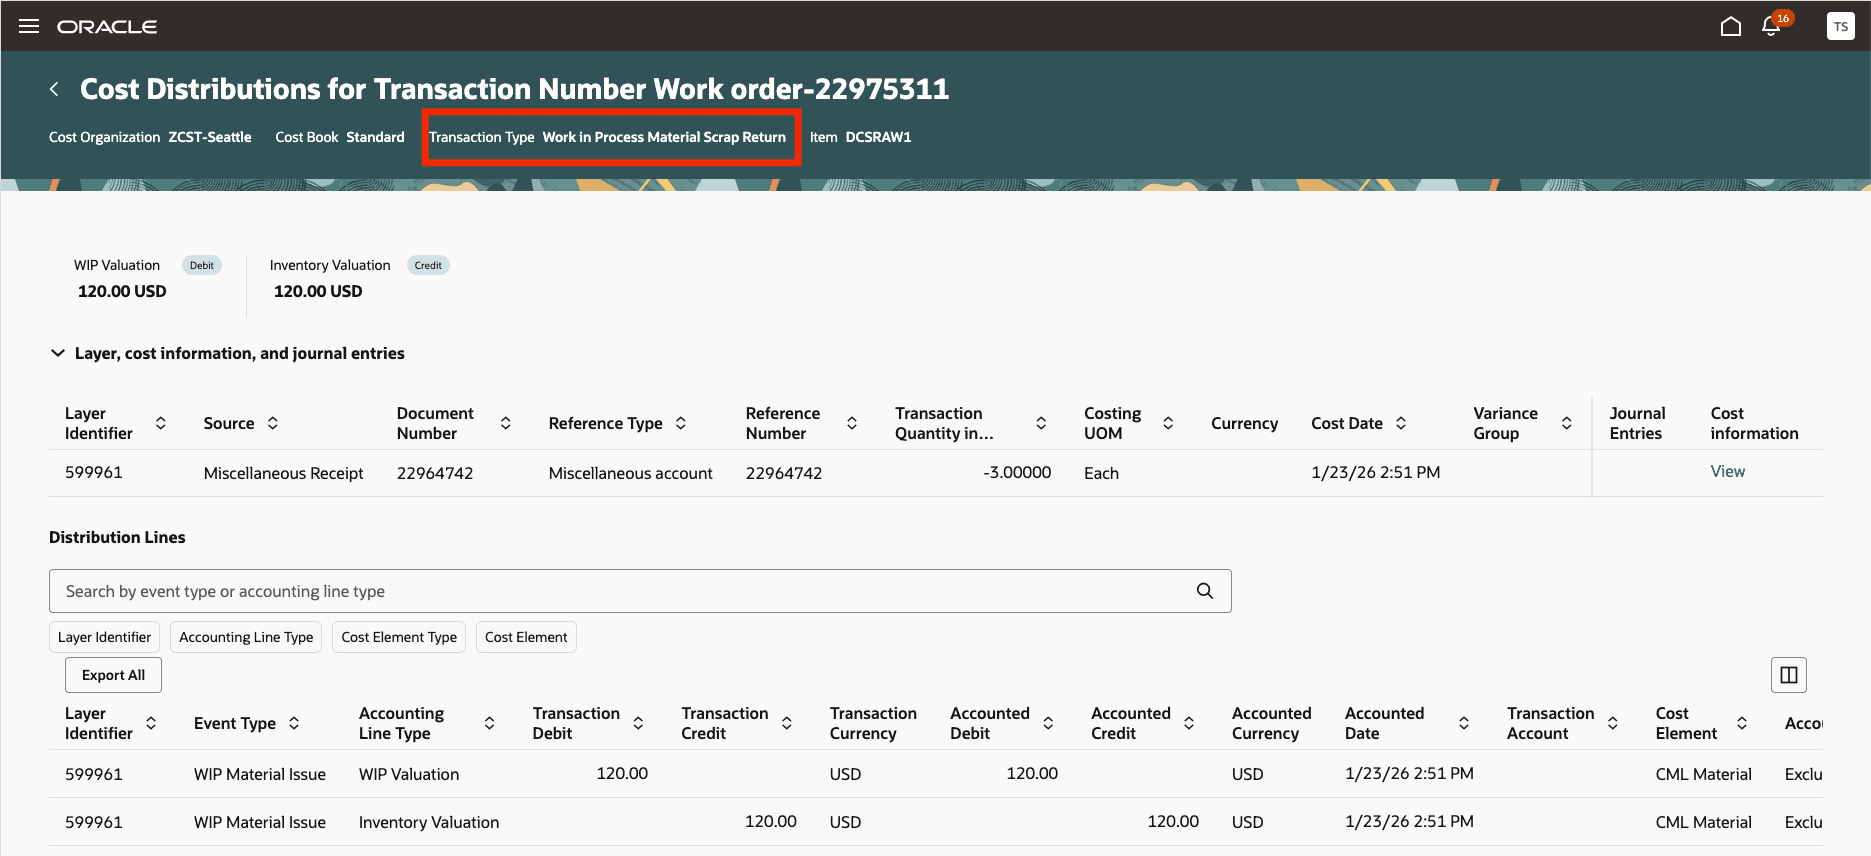The height and width of the screenshot is (856, 1871).
Task: Sort Distribution Lines by Layer Identifier
Action: [151, 723]
